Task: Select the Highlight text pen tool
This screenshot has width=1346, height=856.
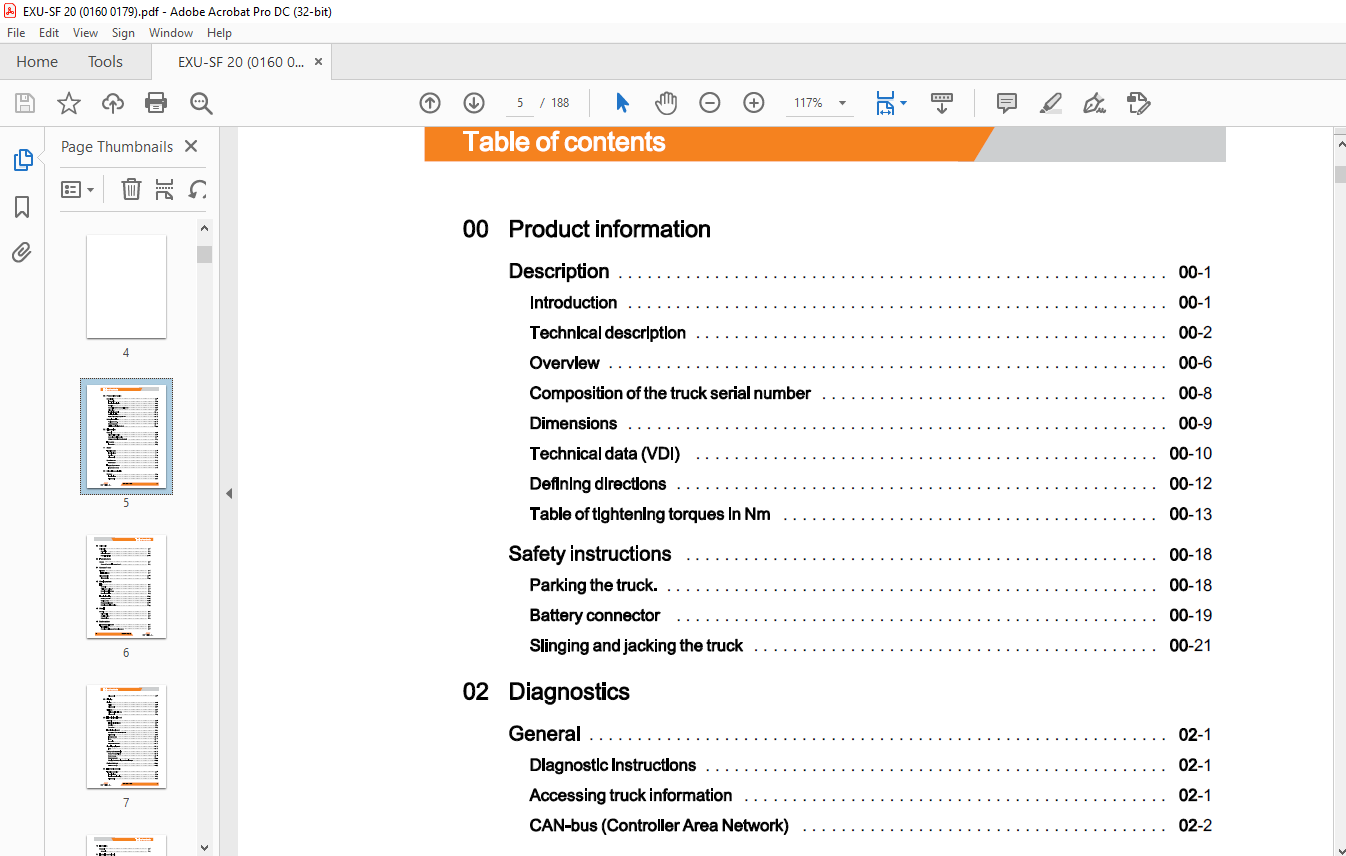Action: (x=1050, y=103)
